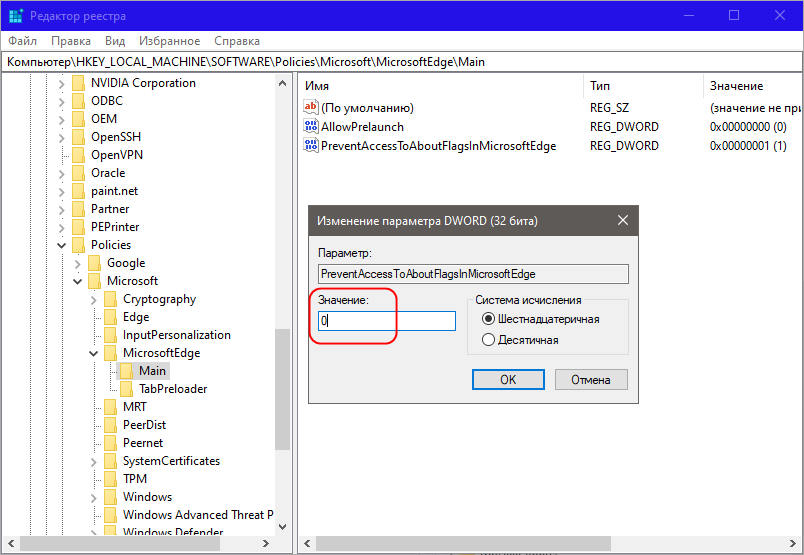Image resolution: width=804 pixels, height=555 pixels.
Task: Expand the NVIDIA Corporation key
Action: tap(62, 84)
